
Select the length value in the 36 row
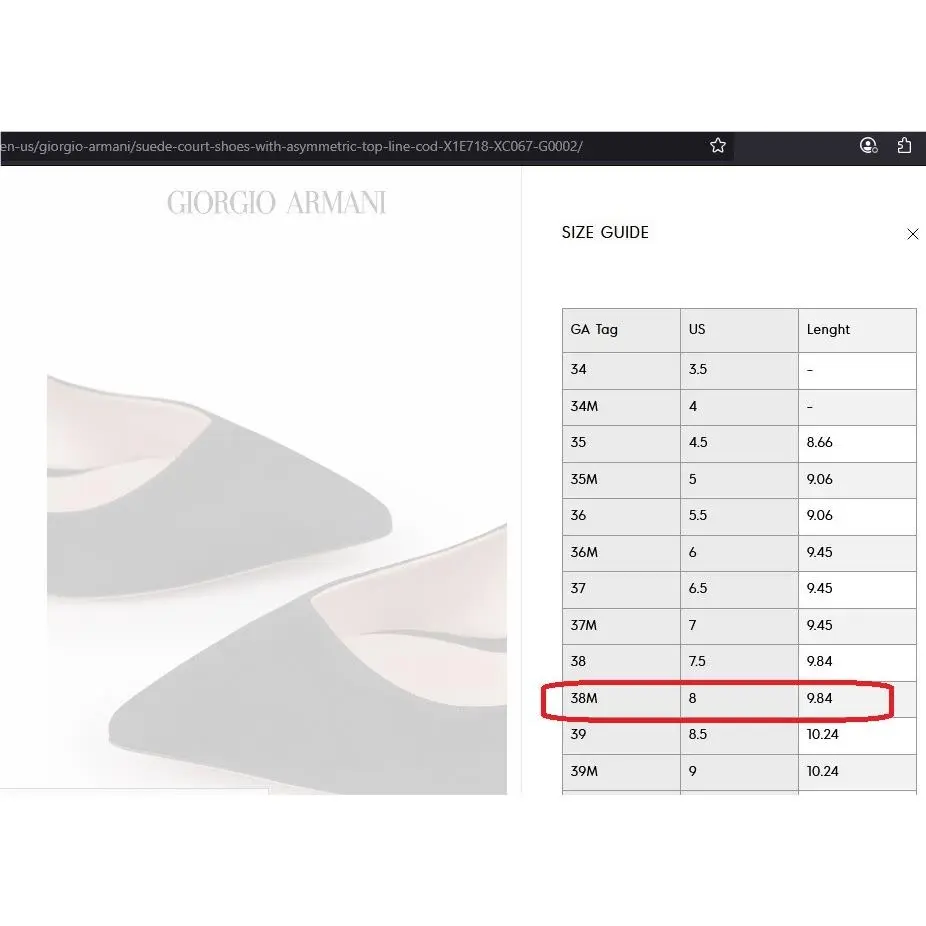pos(857,517)
